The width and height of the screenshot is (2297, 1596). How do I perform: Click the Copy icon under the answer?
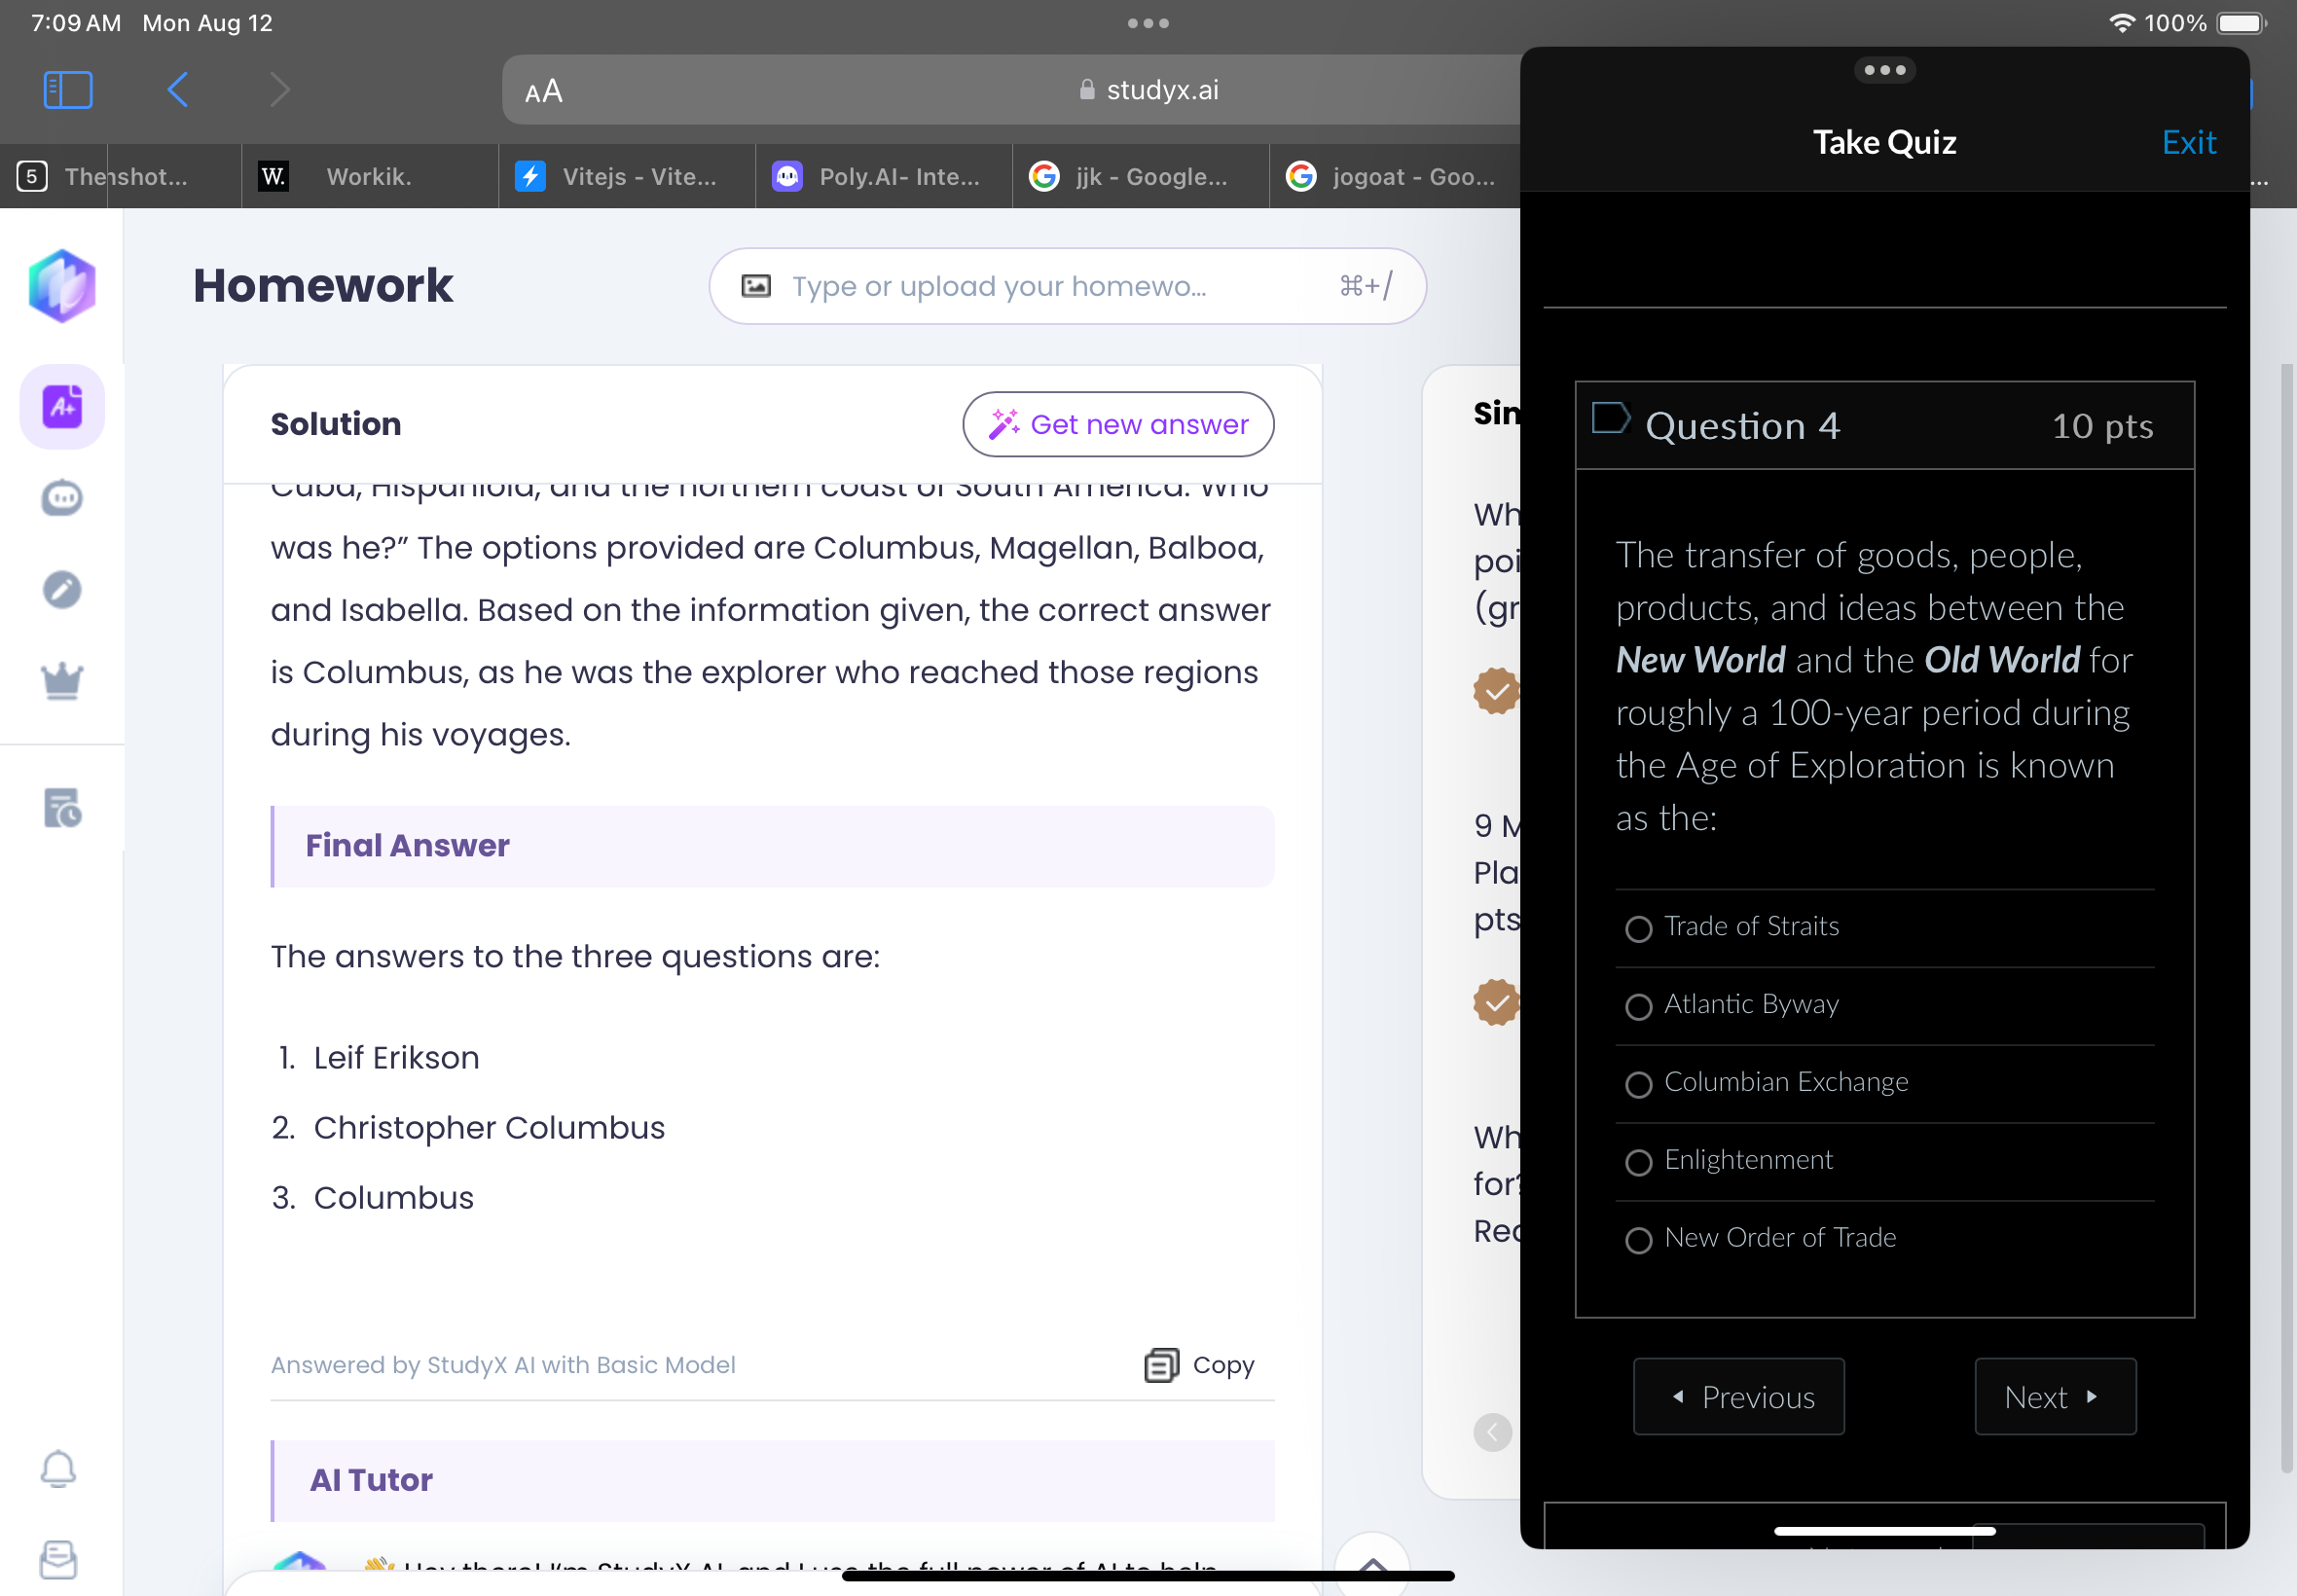click(1161, 1365)
